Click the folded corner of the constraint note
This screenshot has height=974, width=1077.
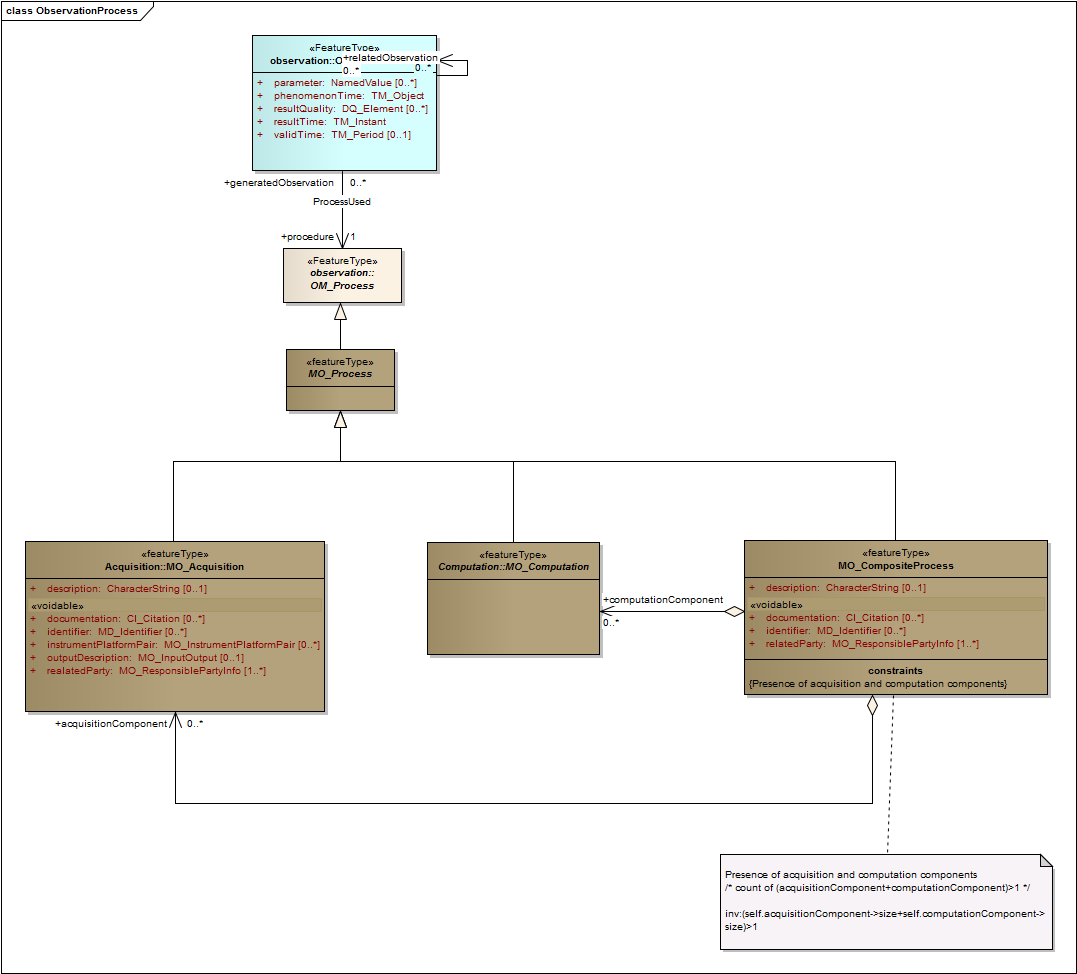1046,861
